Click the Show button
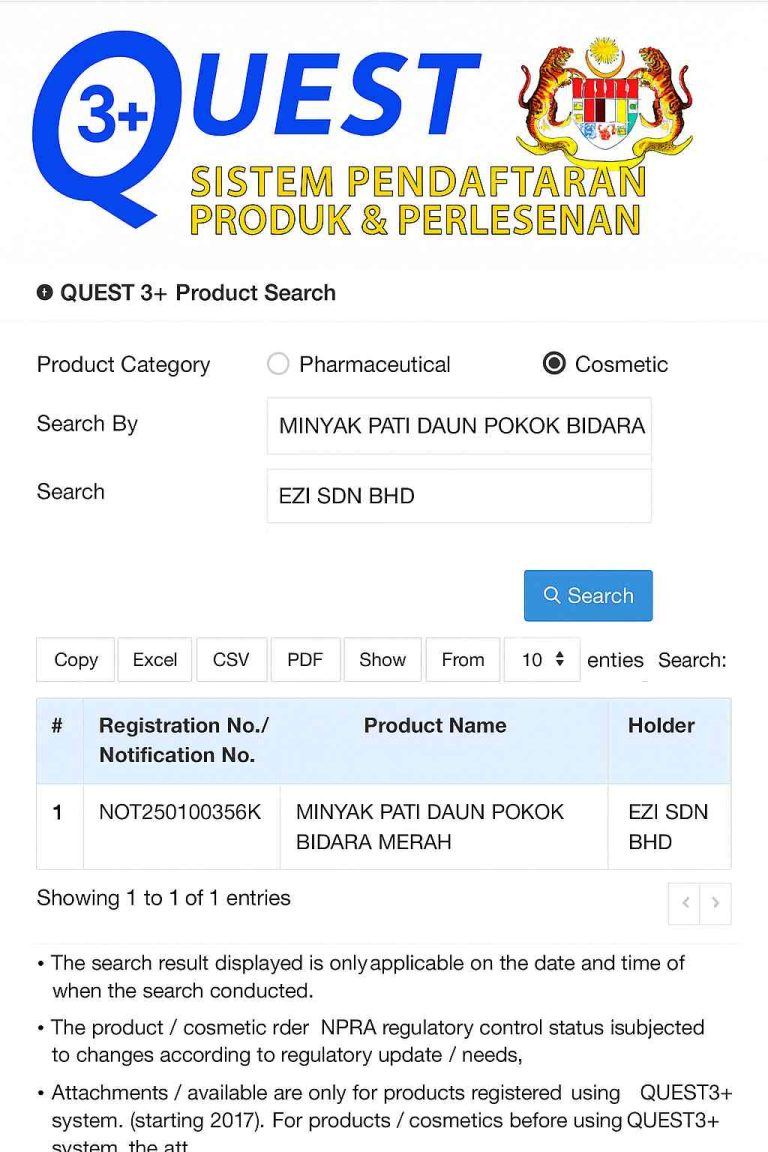The height and width of the screenshot is (1152, 768). click(383, 660)
